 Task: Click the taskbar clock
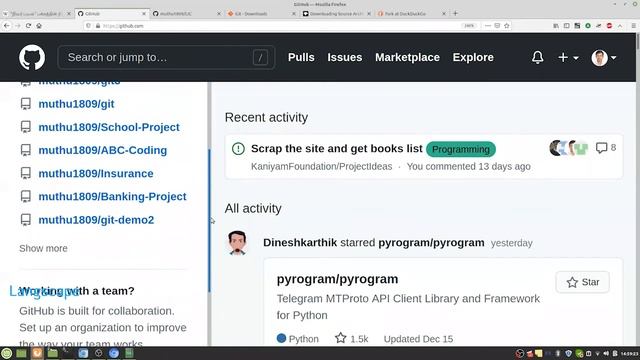[629, 353]
